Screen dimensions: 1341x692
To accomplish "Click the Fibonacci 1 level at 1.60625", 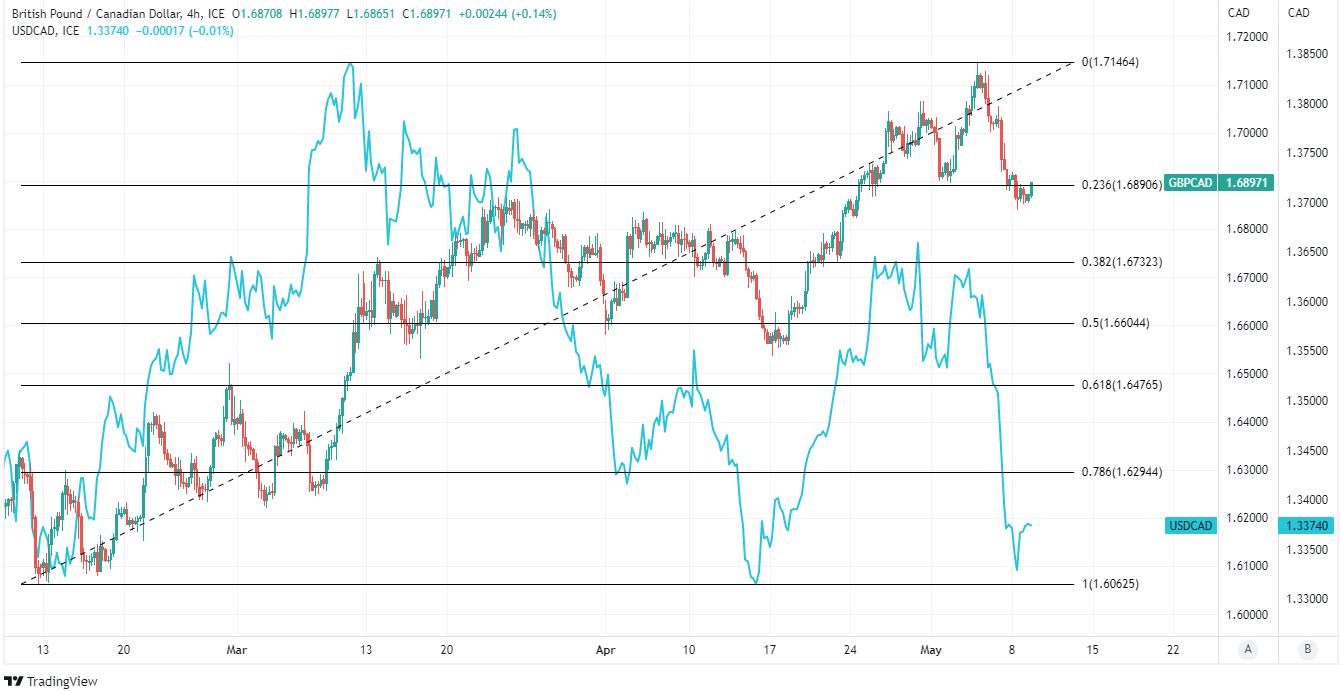I will point(1110,584).
